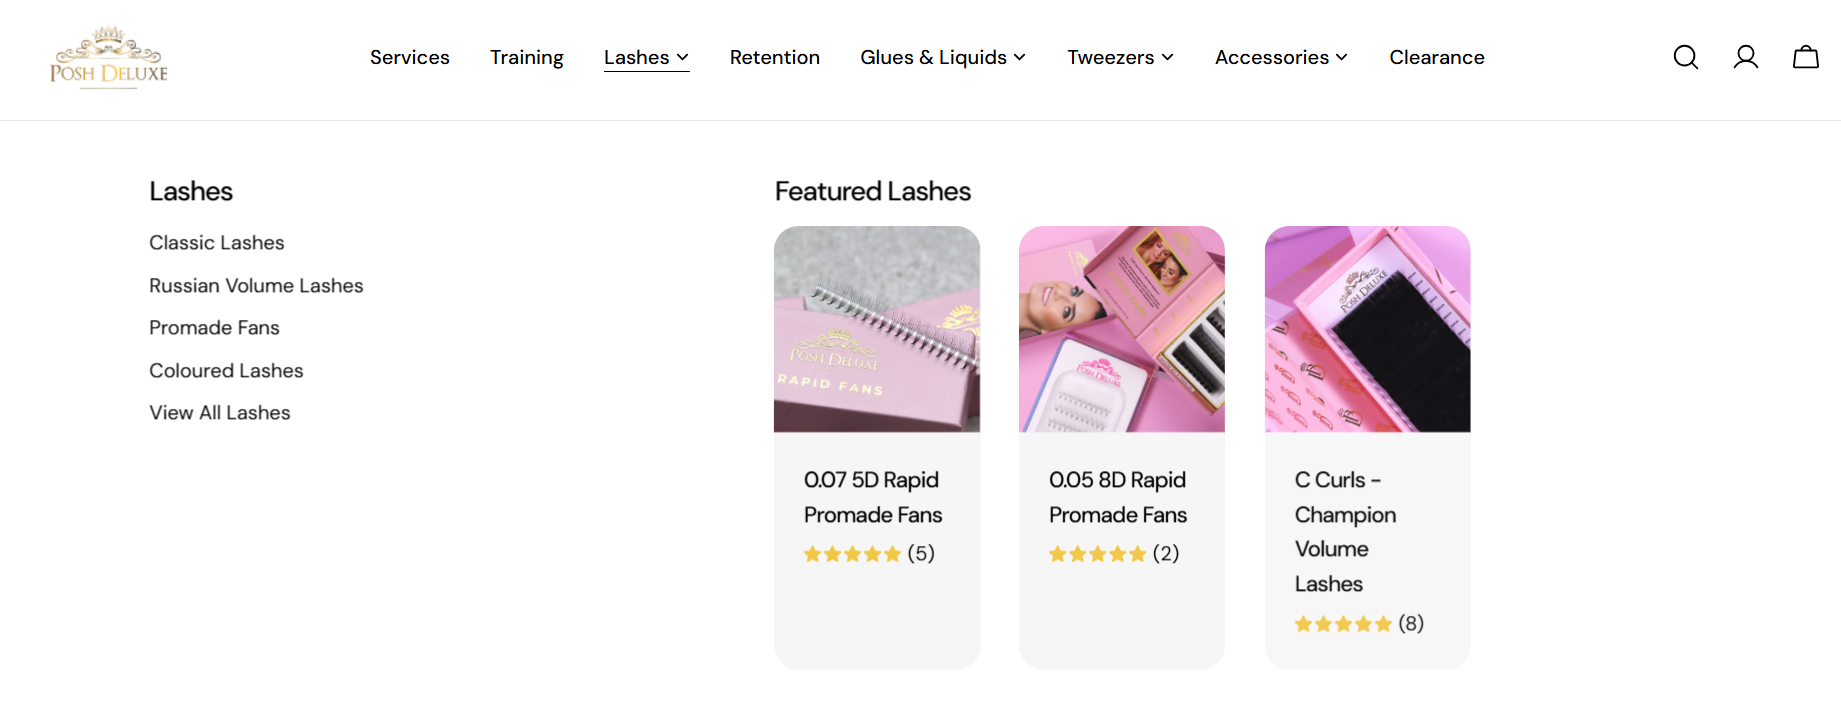Open the Training menu item

coord(527,58)
